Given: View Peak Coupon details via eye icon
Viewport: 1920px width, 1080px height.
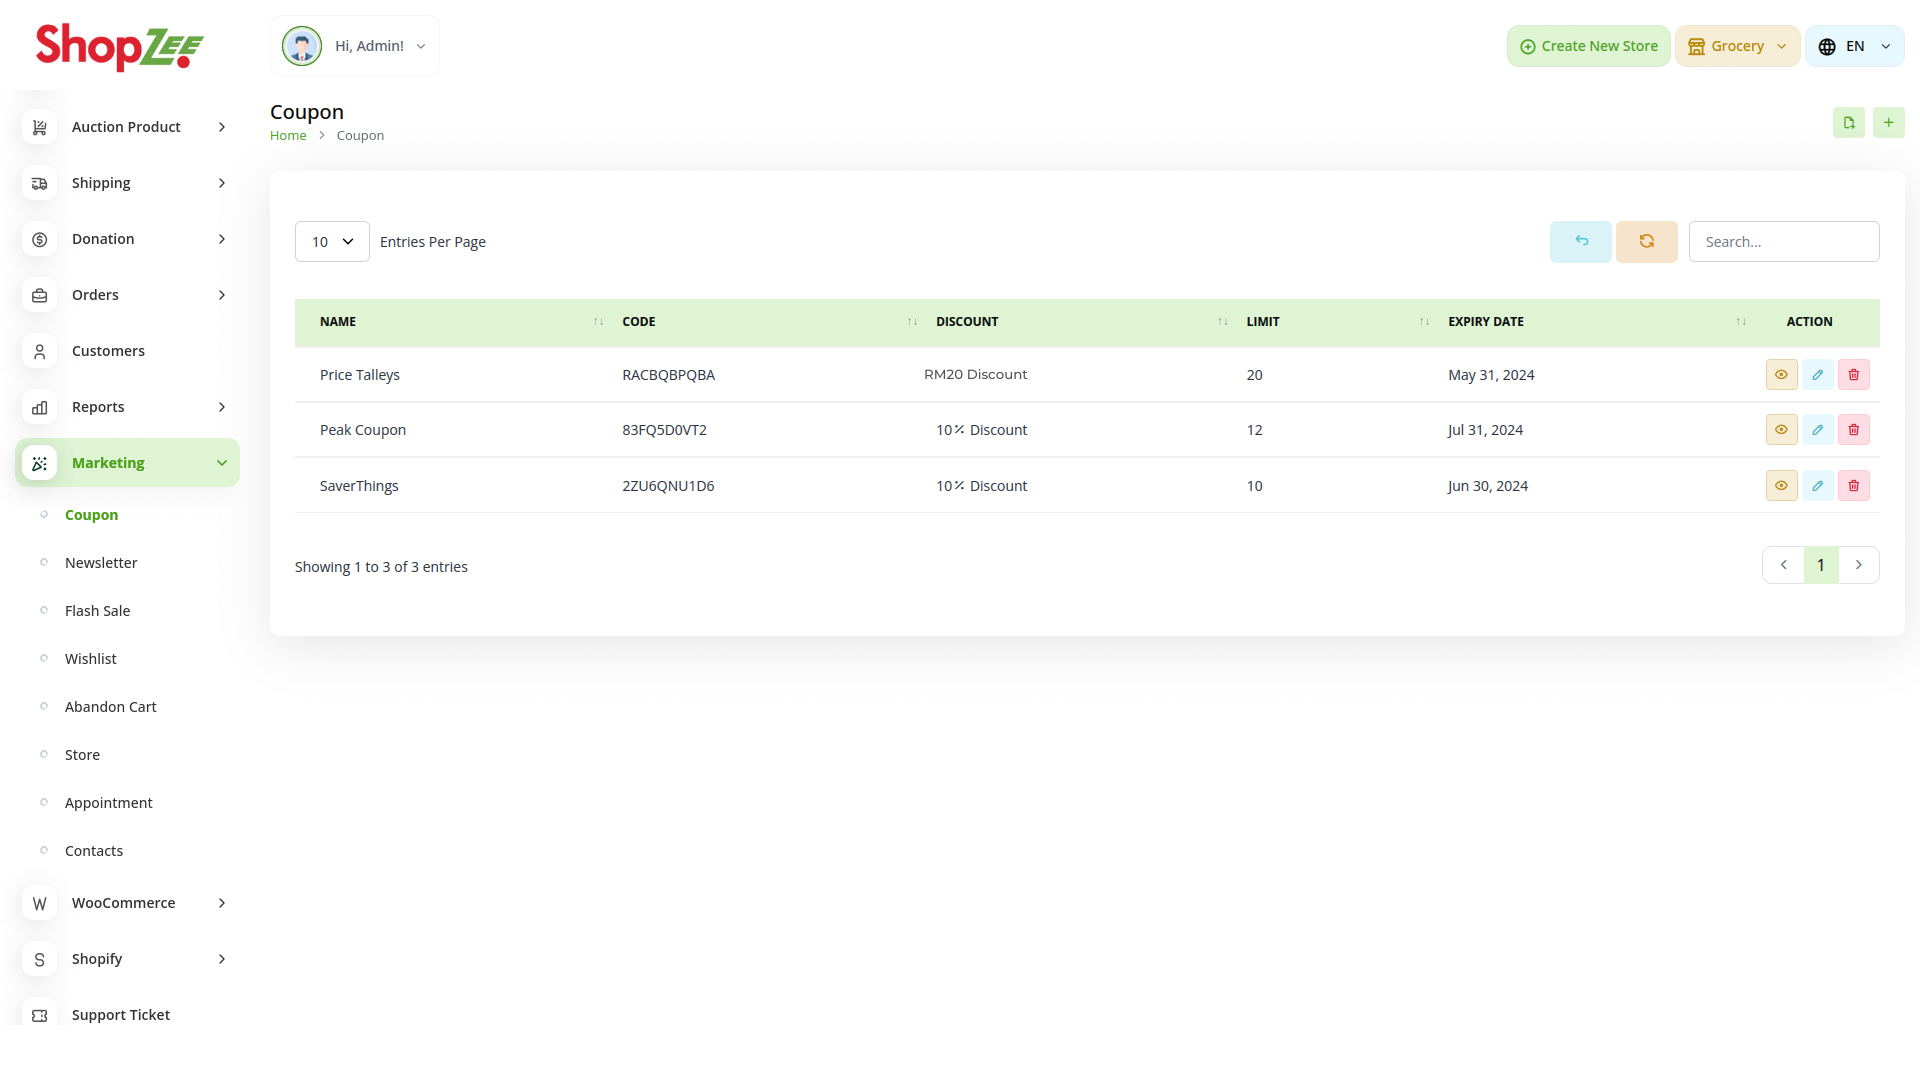Looking at the screenshot, I should (1781, 430).
